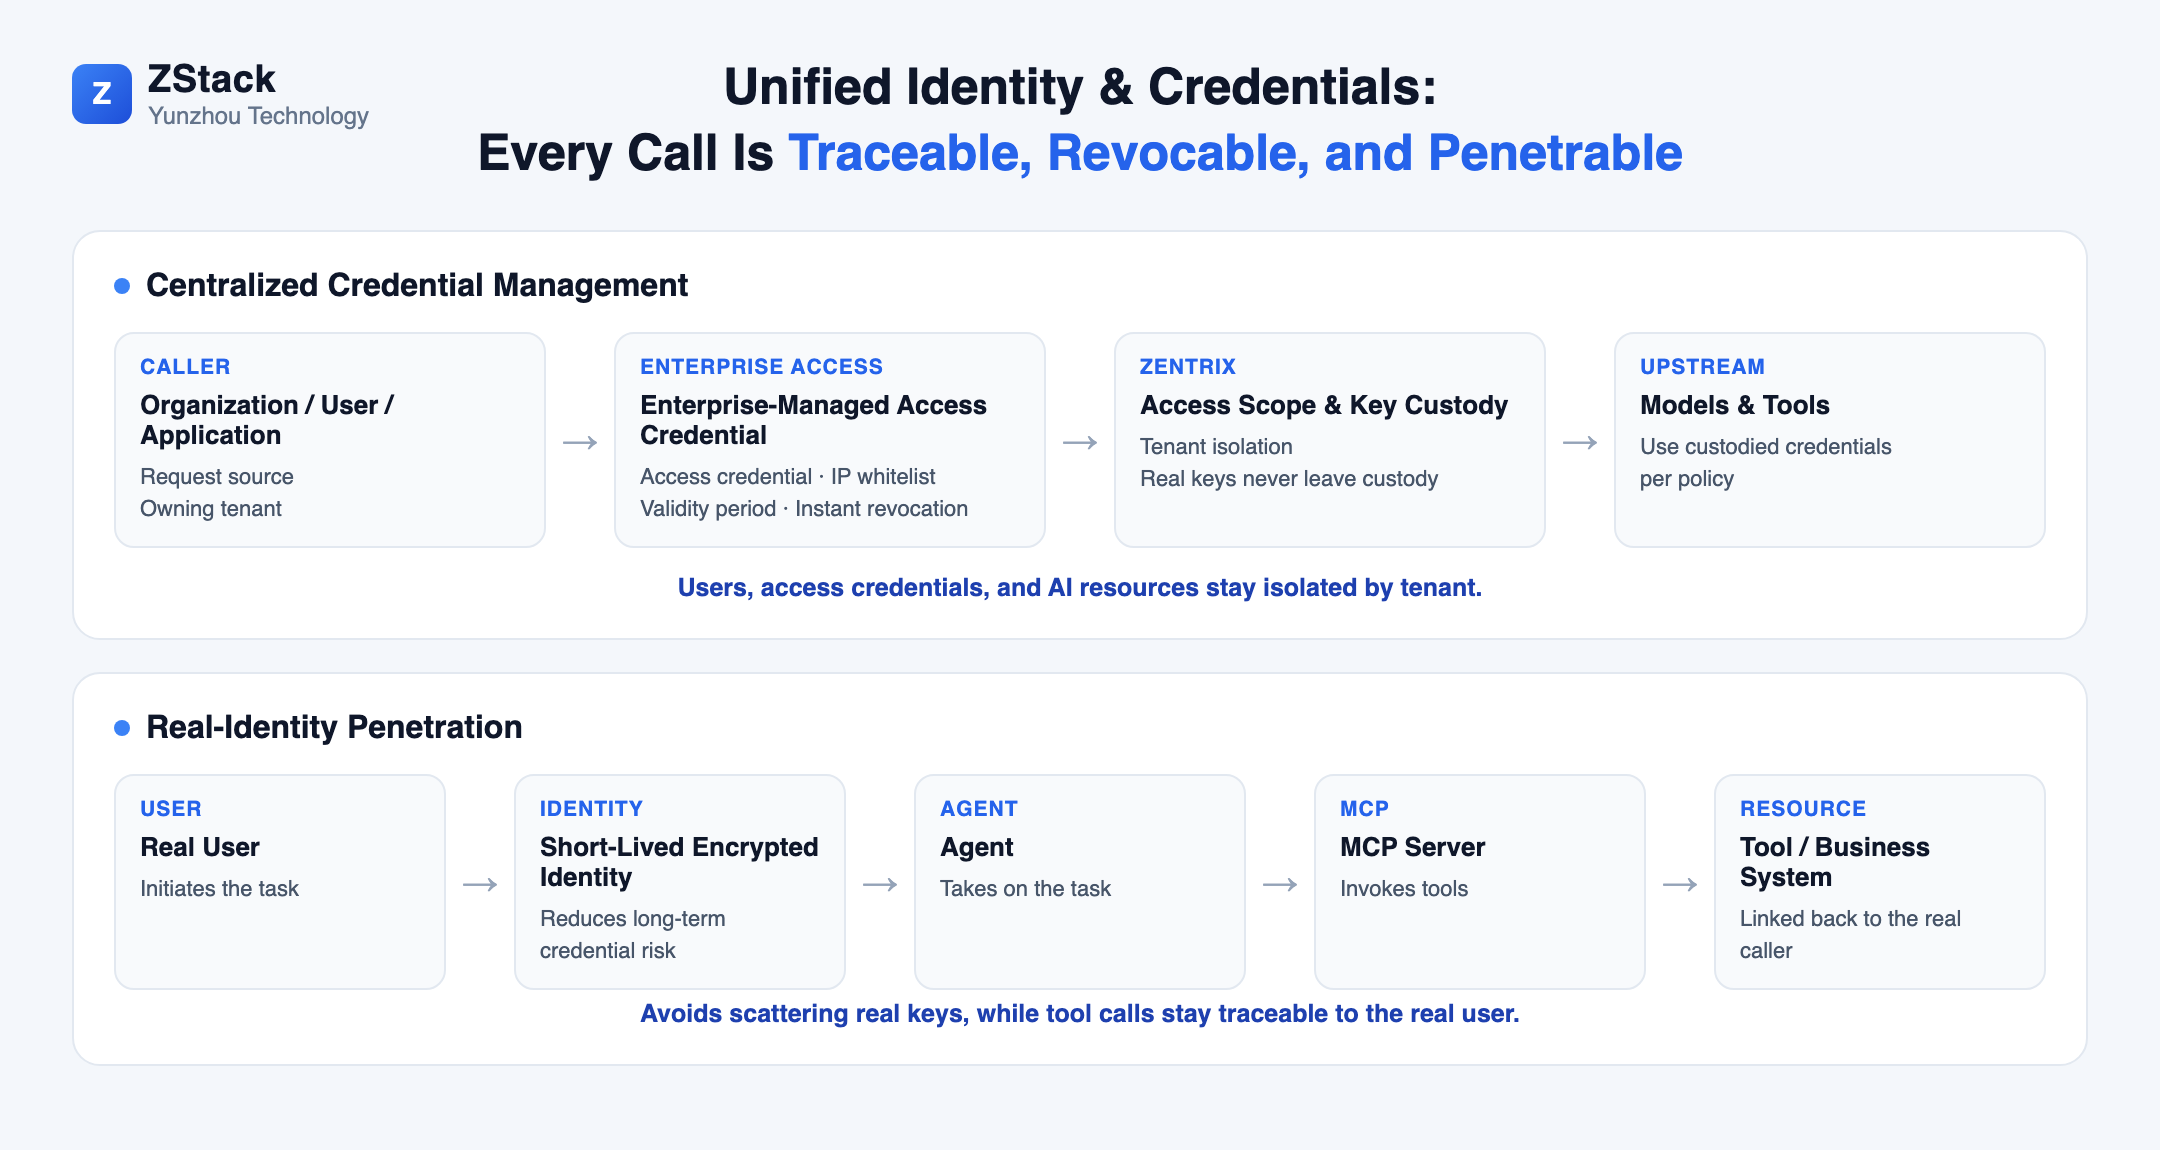Screen dimensions: 2160x1150
Task: Select the Tool / Business System card
Action: pyautogui.click(x=1880, y=882)
